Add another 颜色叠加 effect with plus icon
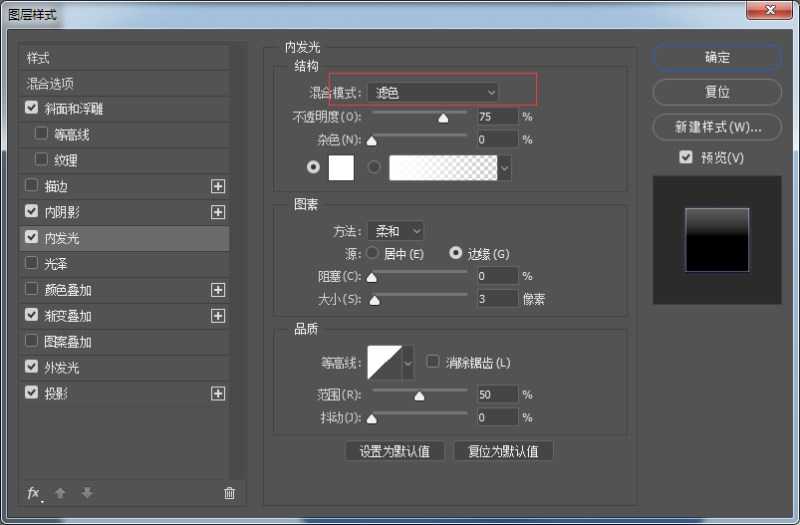 click(x=218, y=290)
